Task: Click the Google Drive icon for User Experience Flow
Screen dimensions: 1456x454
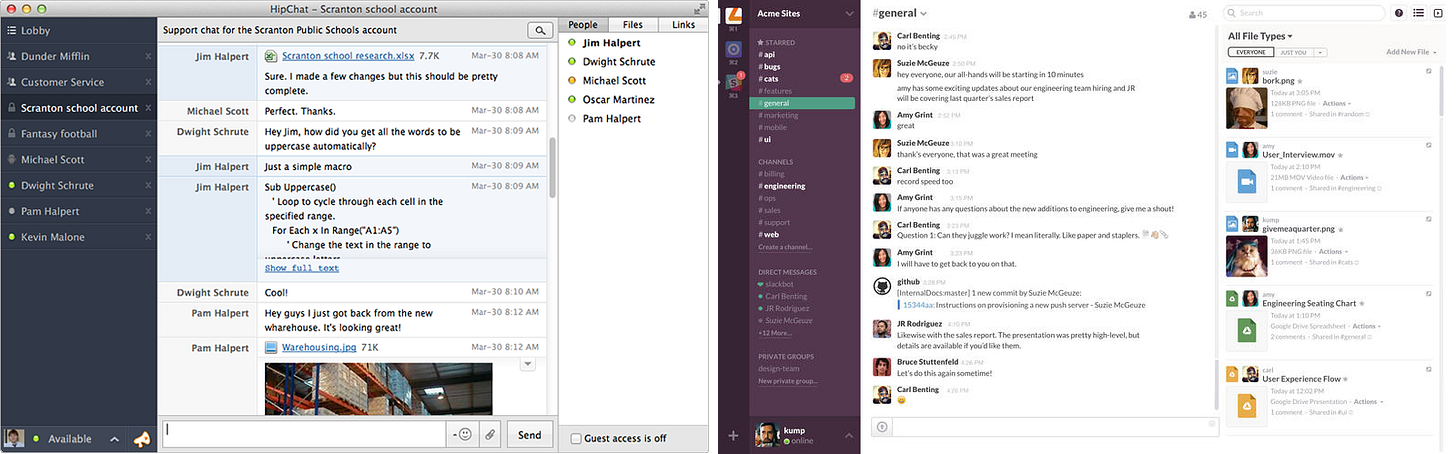Action: point(1247,405)
